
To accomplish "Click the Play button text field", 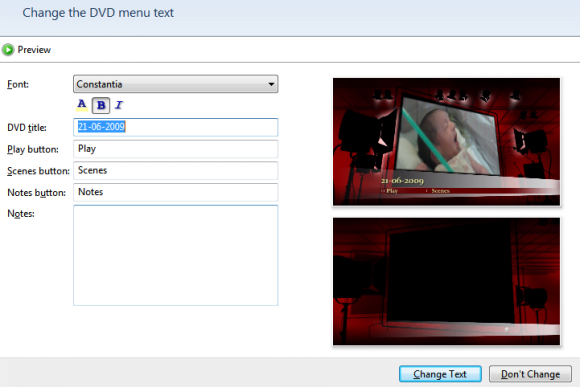I will [x=176, y=149].
